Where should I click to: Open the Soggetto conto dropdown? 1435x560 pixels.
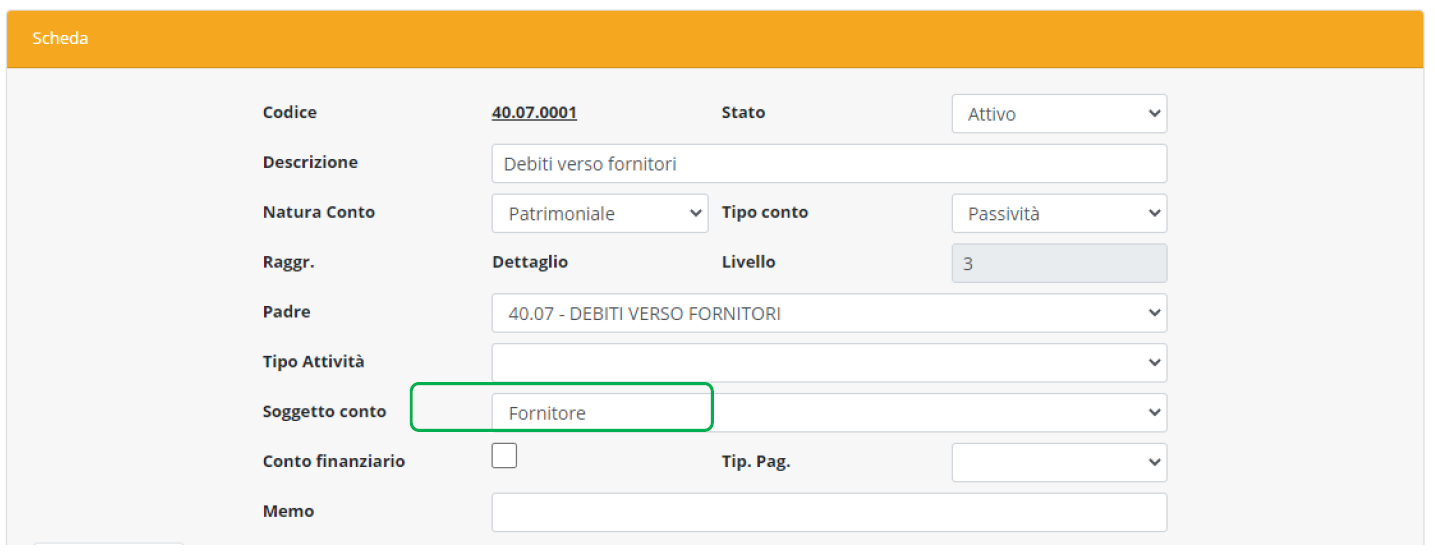[x=828, y=413]
